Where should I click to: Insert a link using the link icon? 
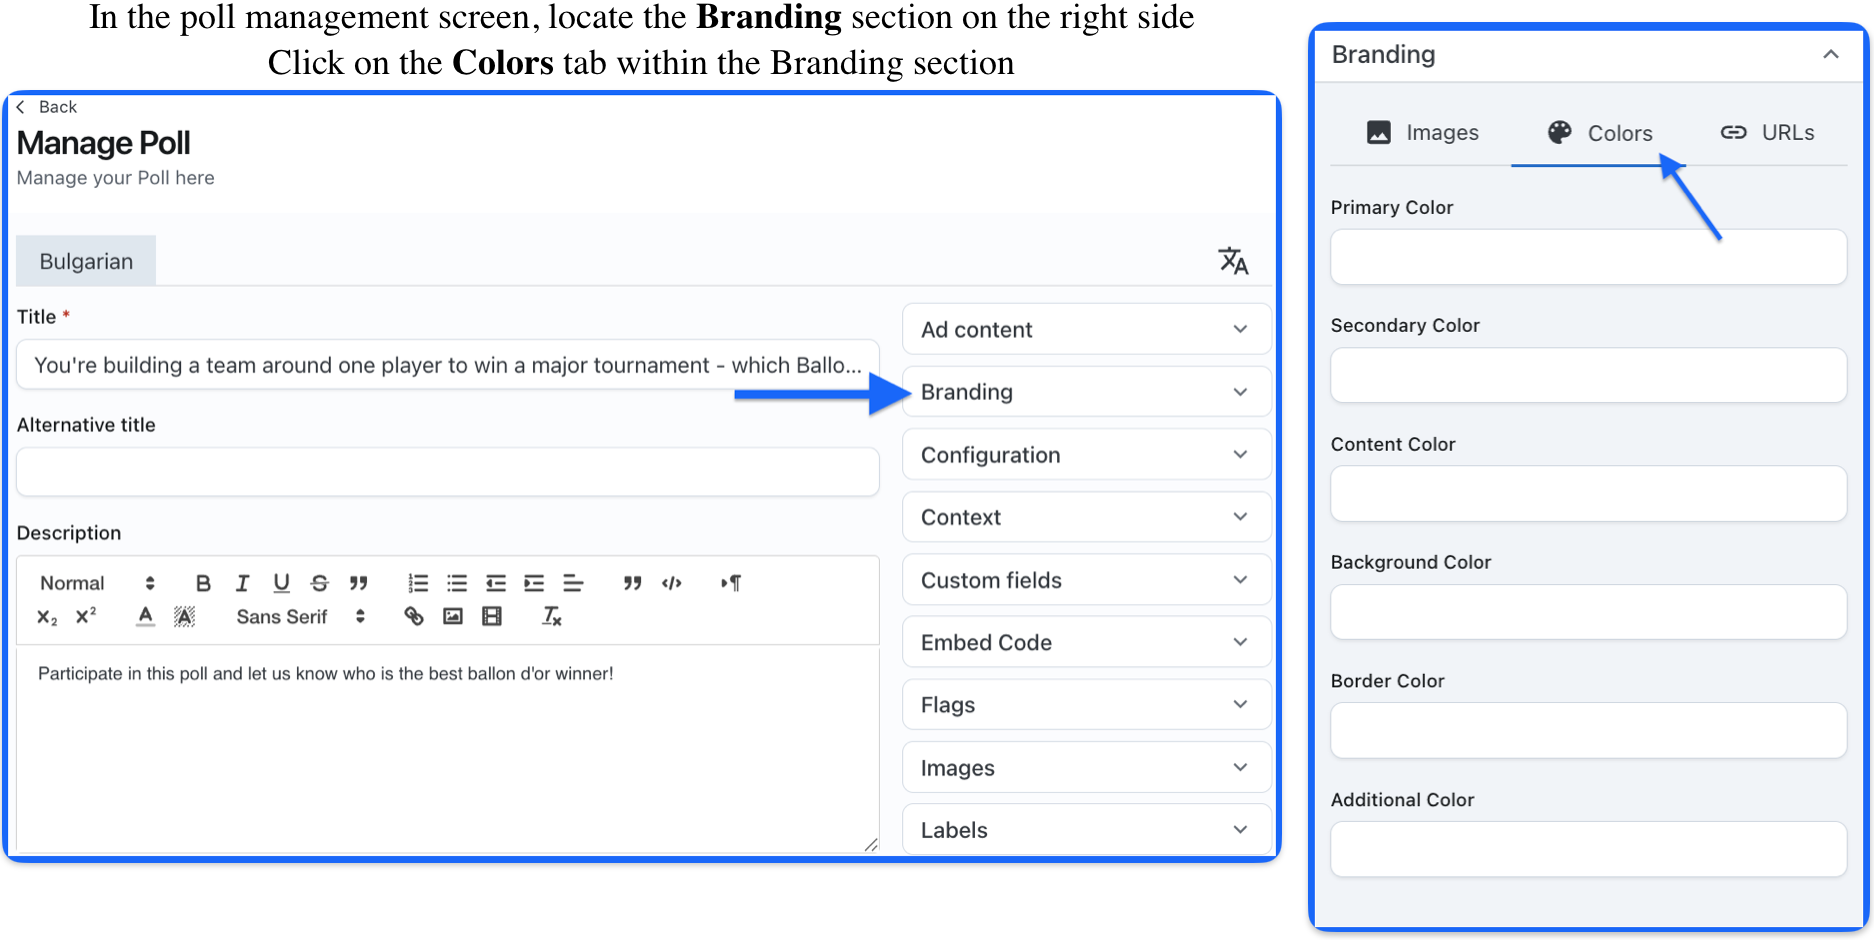[x=413, y=616]
